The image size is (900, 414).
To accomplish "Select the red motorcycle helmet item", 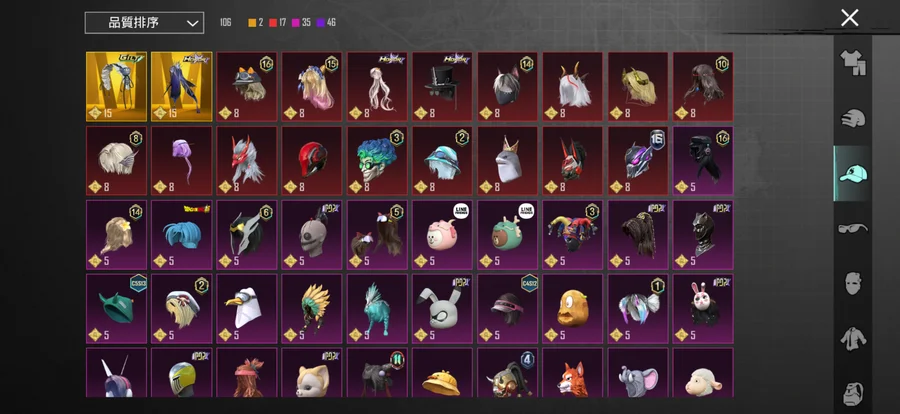I will click(x=312, y=161).
